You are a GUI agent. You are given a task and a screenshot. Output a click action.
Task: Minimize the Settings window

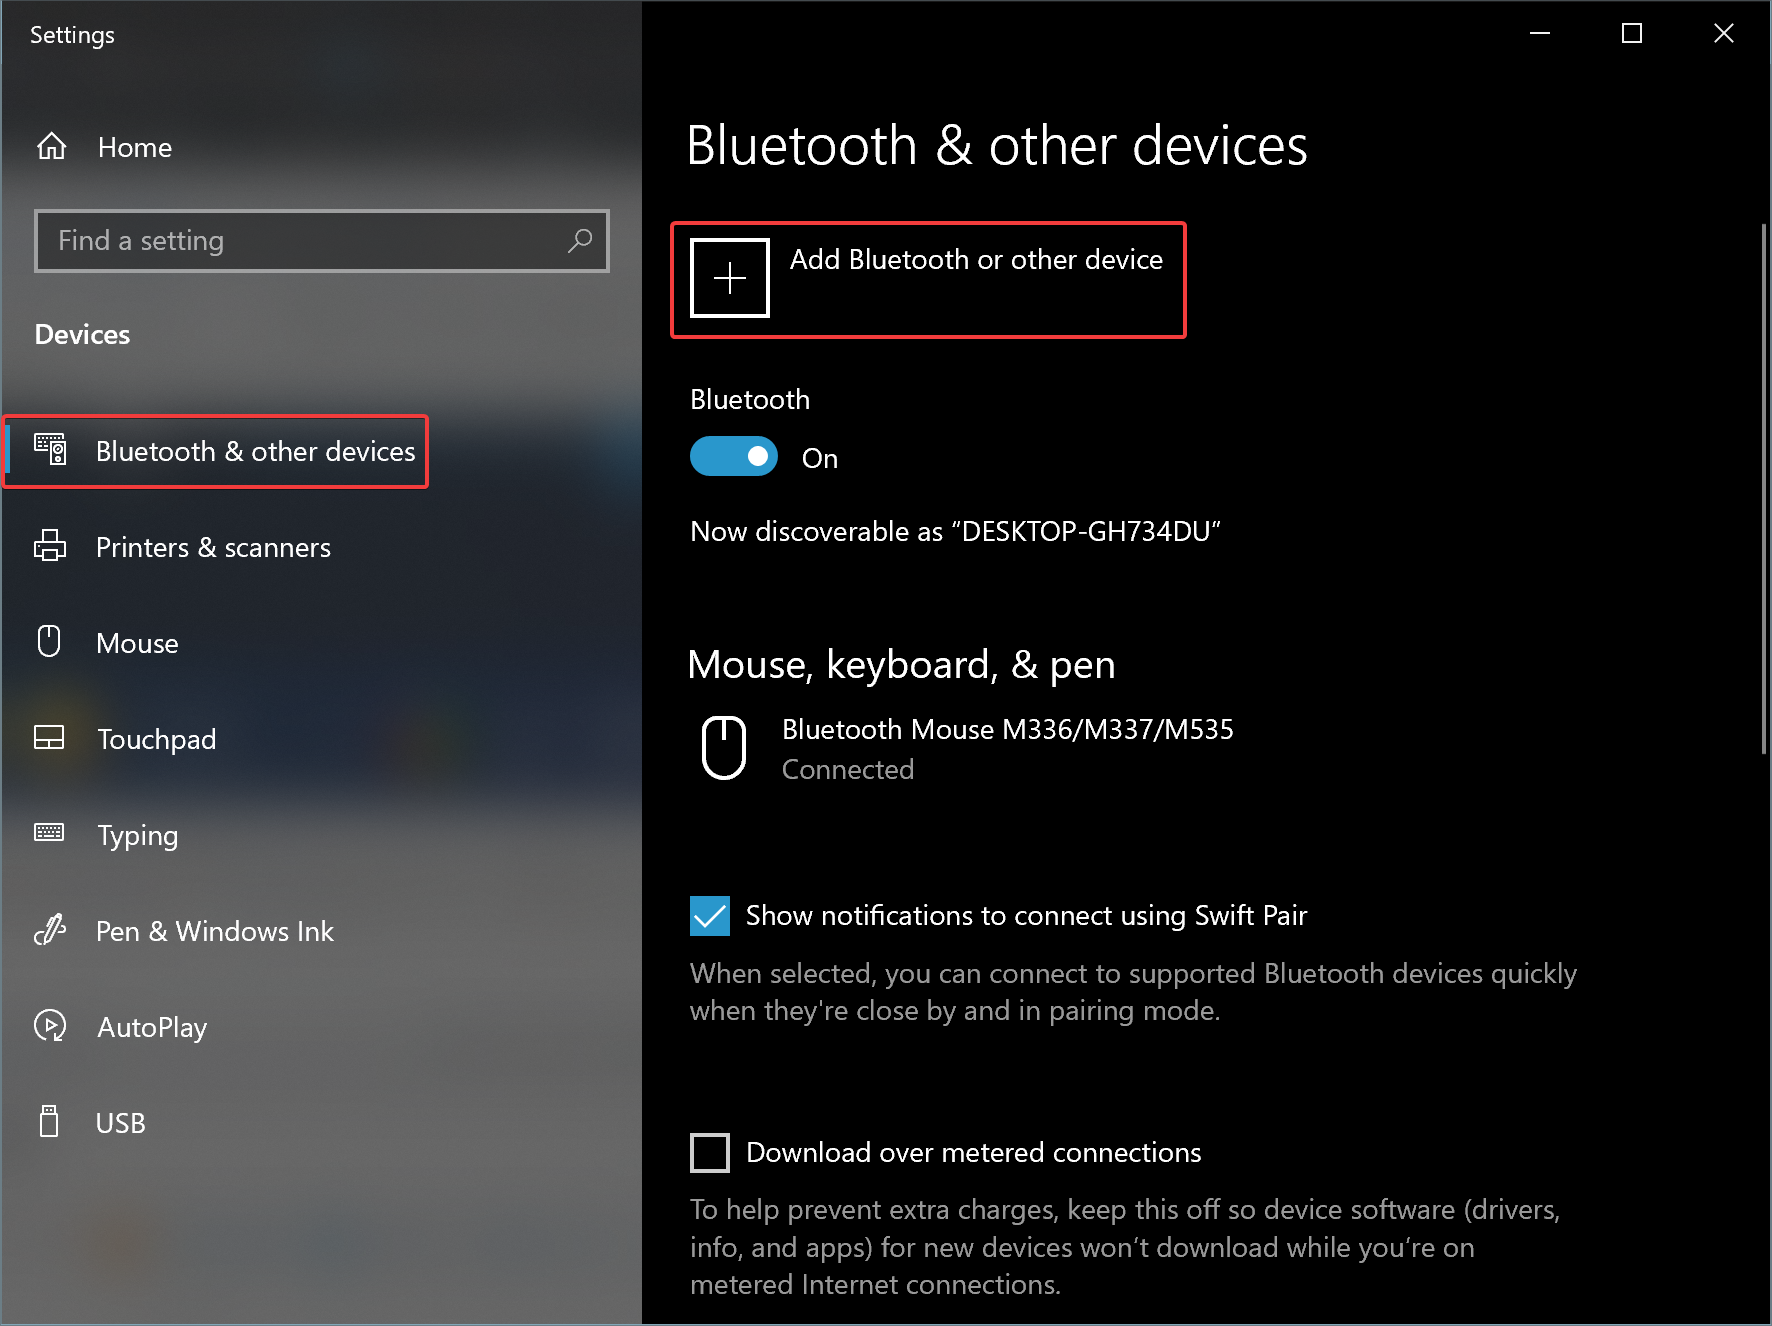tap(1540, 34)
